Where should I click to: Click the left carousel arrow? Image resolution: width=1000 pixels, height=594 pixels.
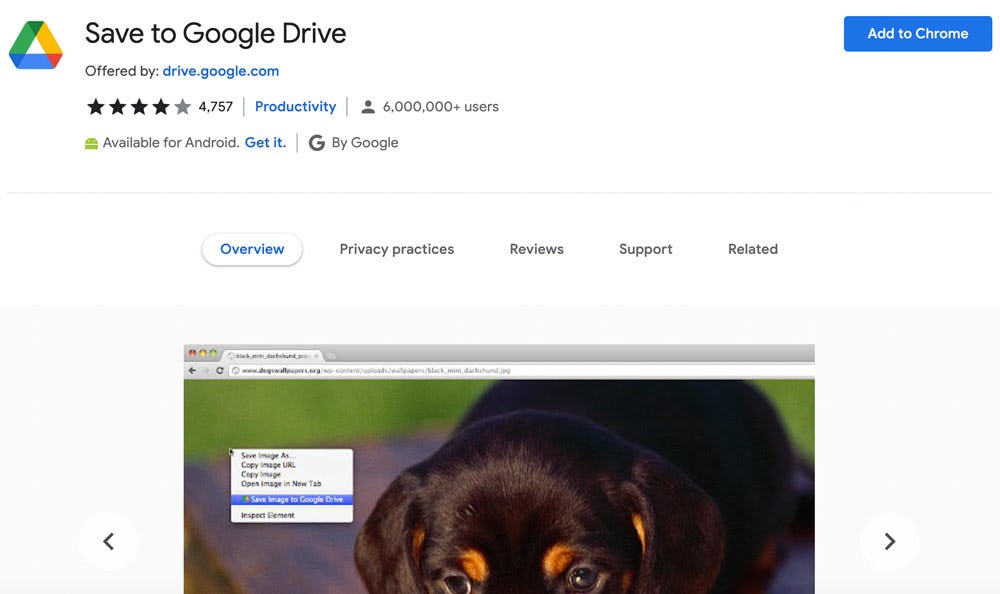point(109,541)
